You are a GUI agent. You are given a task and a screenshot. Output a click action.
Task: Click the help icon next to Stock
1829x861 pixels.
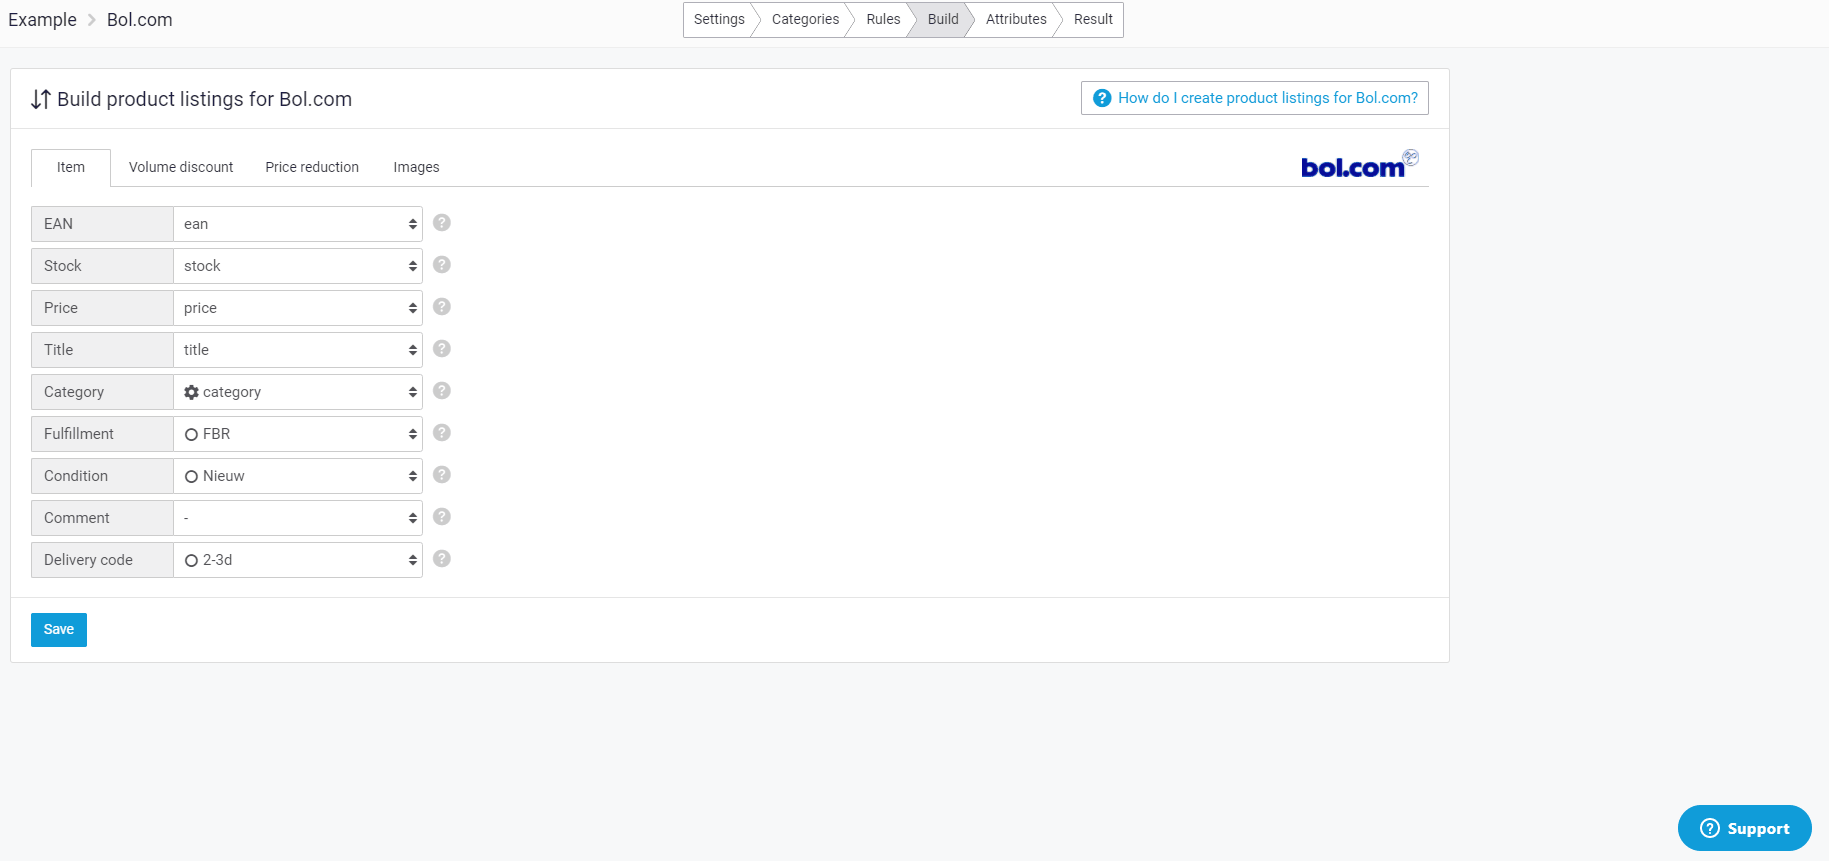tap(442, 265)
